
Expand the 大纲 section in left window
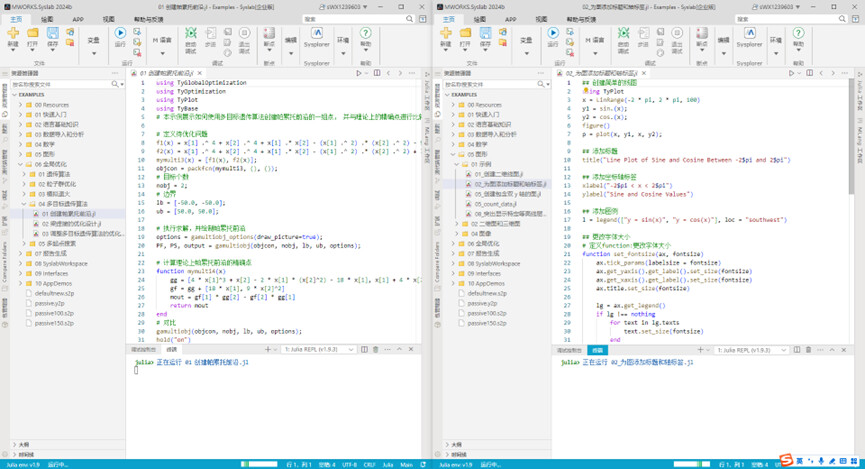click(14, 444)
